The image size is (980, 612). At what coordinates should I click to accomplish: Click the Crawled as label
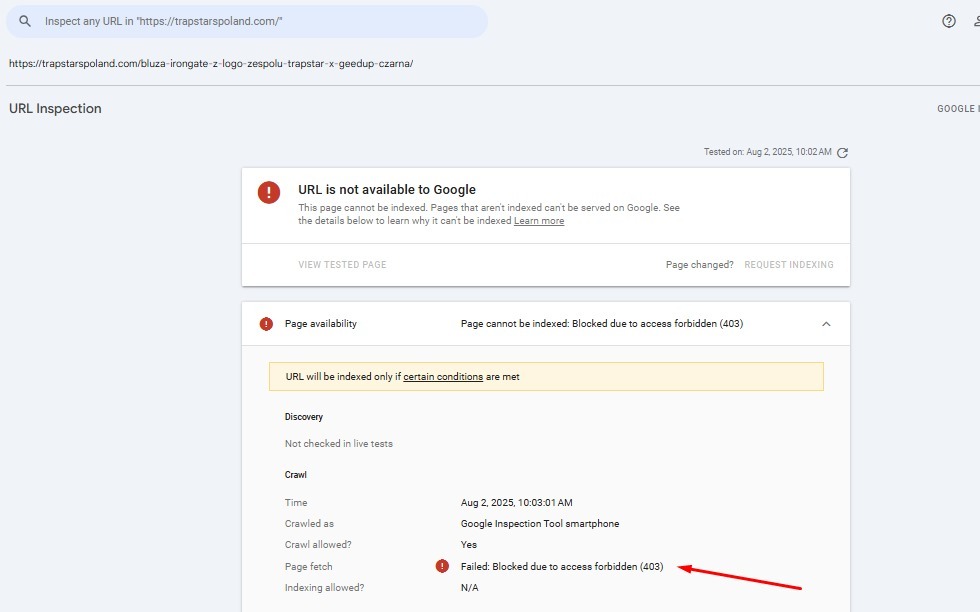coord(309,524)
